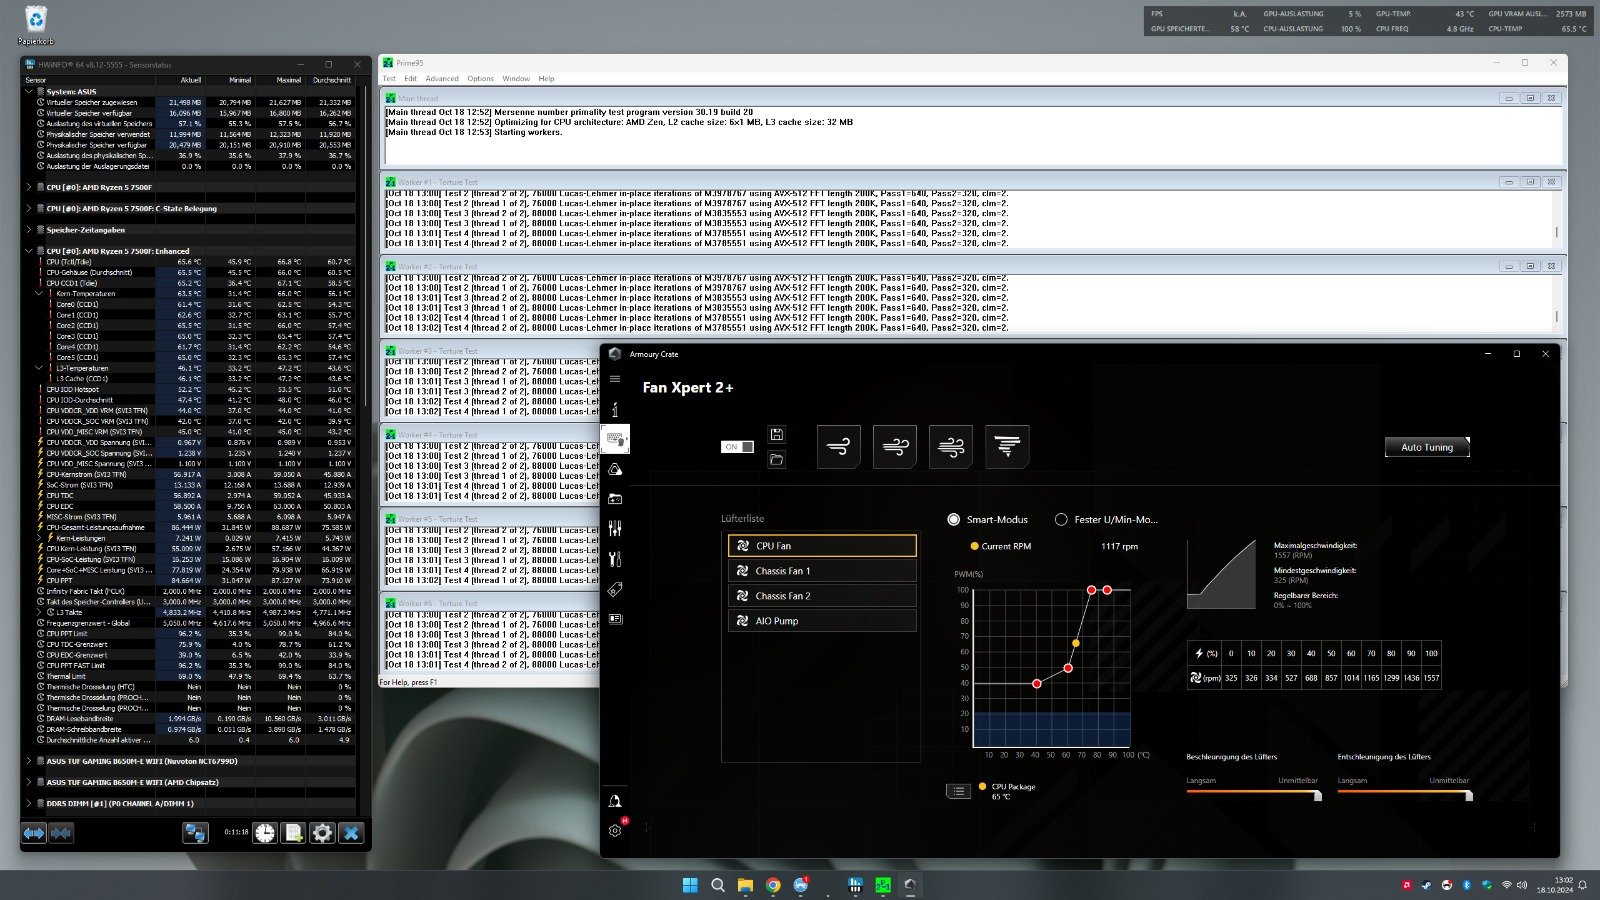Open the Armoury Crate hamburger menu

click(x=615, y=379)
